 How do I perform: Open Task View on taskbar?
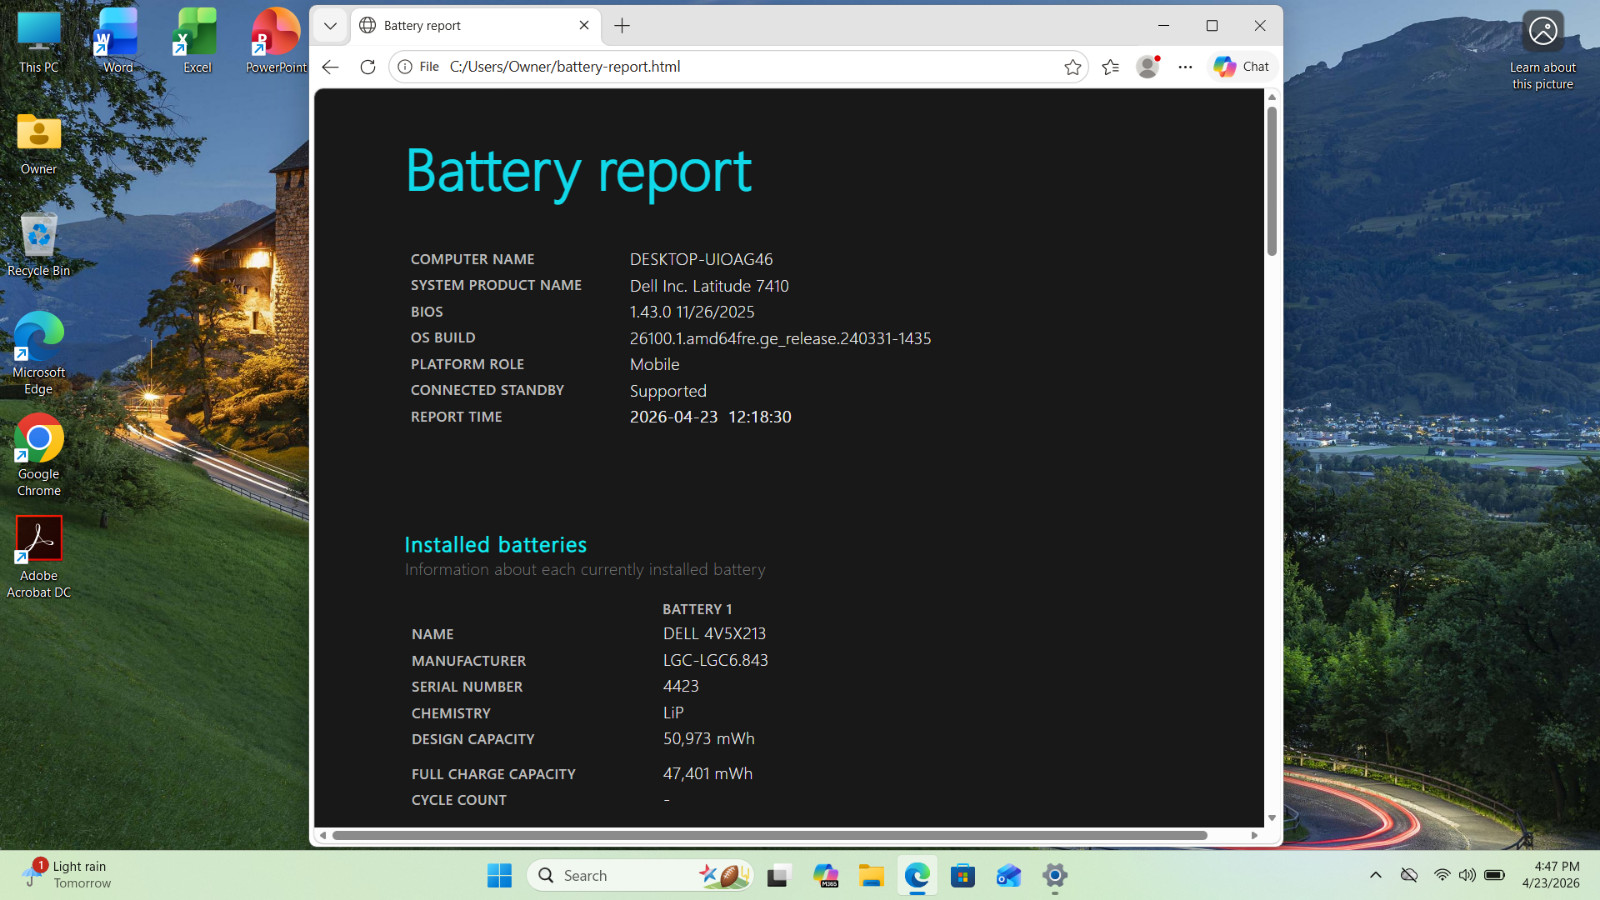(779, 876)
